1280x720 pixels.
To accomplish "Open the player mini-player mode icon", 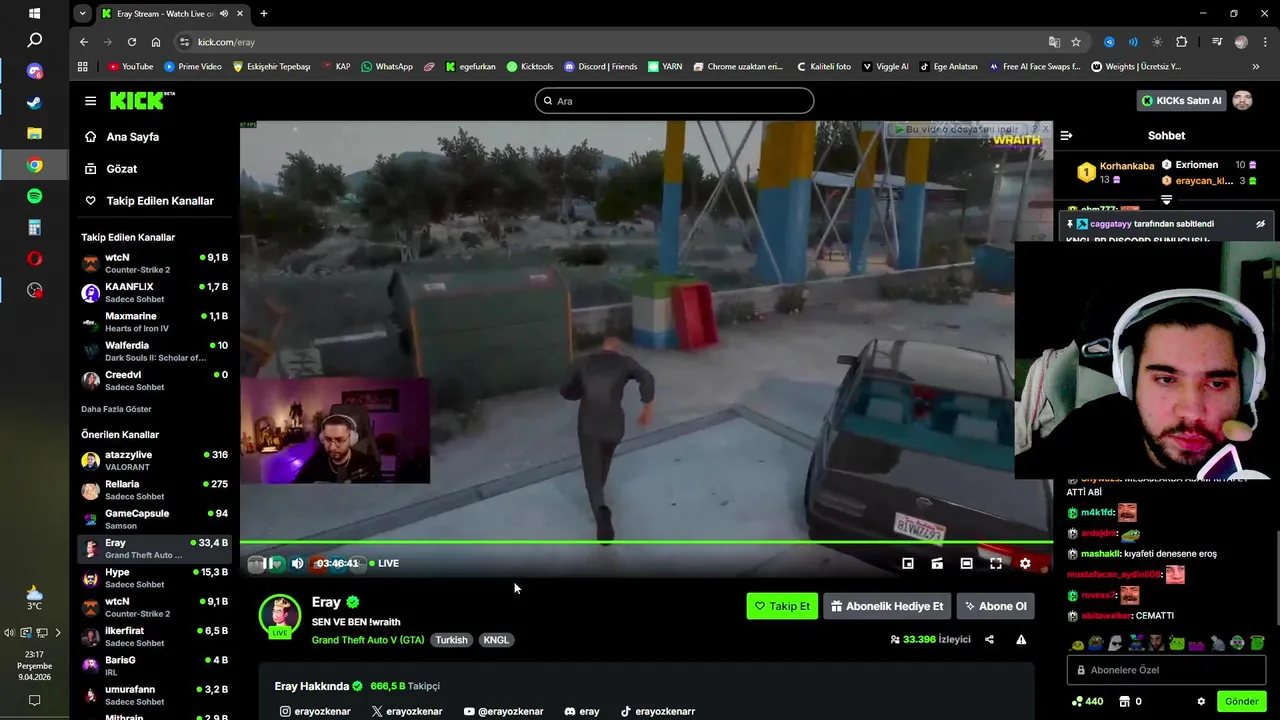I will 908,564.
